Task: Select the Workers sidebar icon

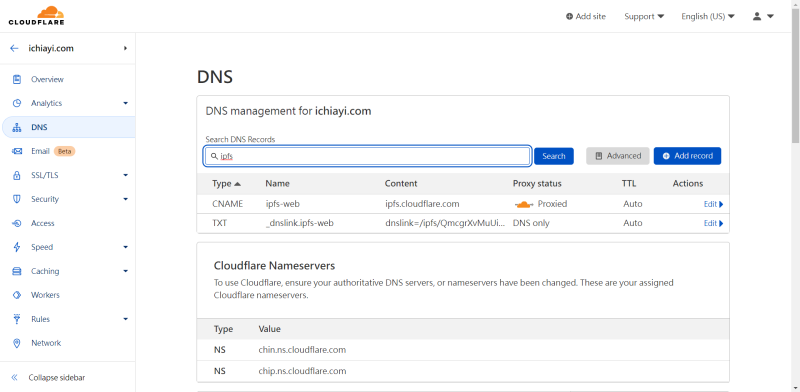Action: point(17,295)
